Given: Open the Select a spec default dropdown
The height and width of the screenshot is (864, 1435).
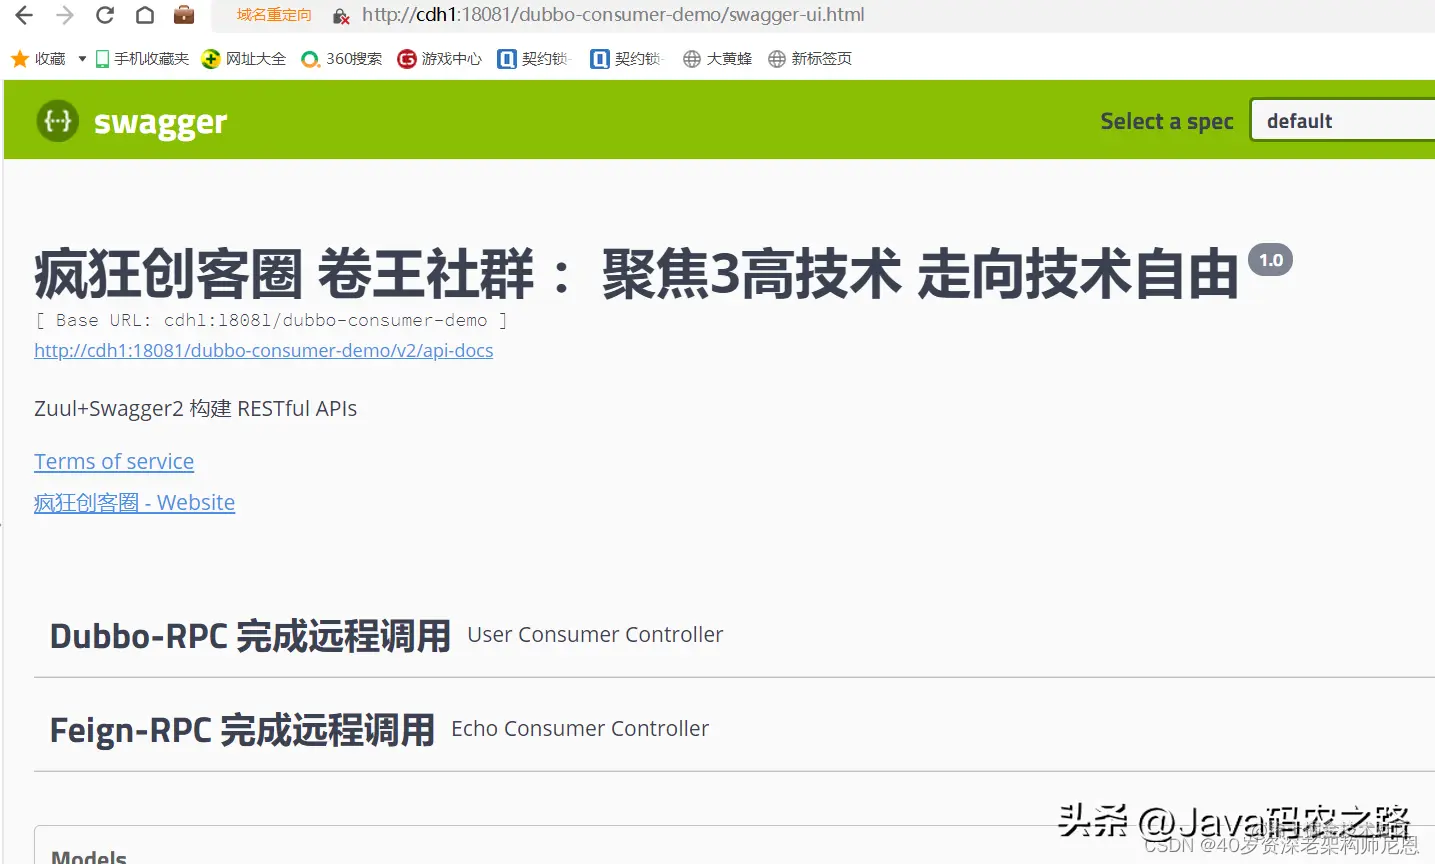Looking at the screenshot, I should tap(1342, 120).
